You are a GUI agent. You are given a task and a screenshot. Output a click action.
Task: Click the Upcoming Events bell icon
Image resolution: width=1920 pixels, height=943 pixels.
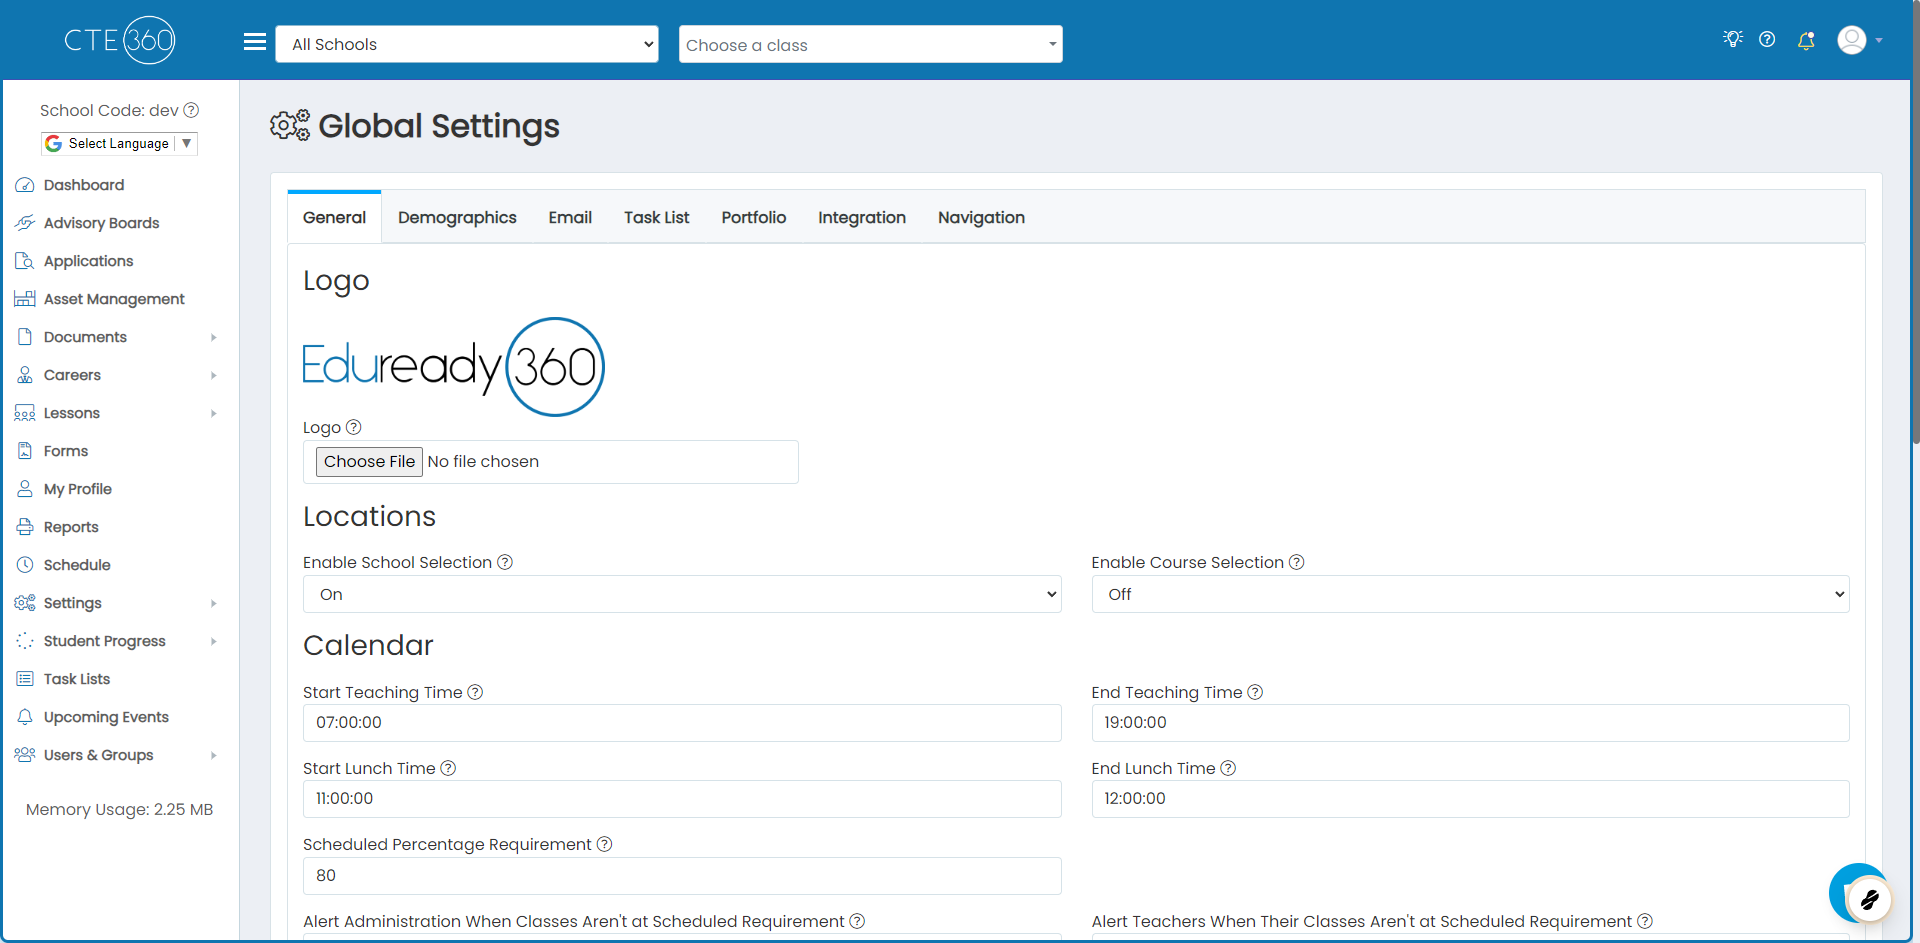pyautogui.click(x=25, y=717)
